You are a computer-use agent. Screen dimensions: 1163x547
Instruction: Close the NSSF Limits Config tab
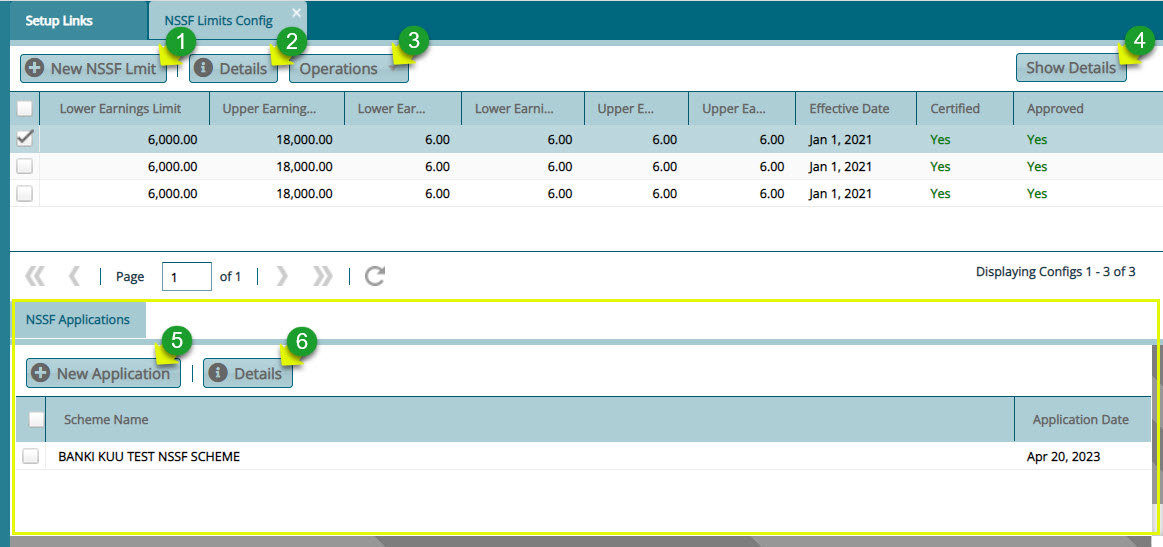[x=297, y=13]
